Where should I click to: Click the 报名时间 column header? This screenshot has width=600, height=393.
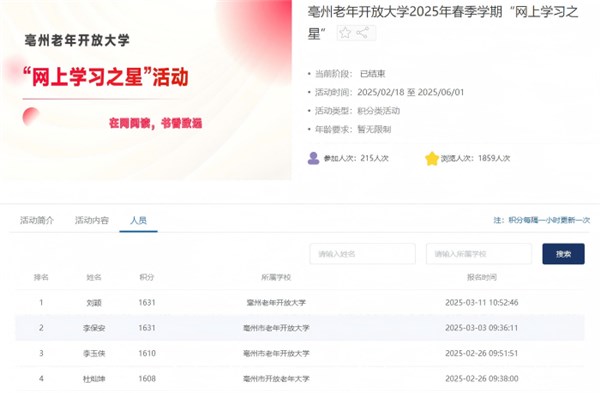(482, 277)
